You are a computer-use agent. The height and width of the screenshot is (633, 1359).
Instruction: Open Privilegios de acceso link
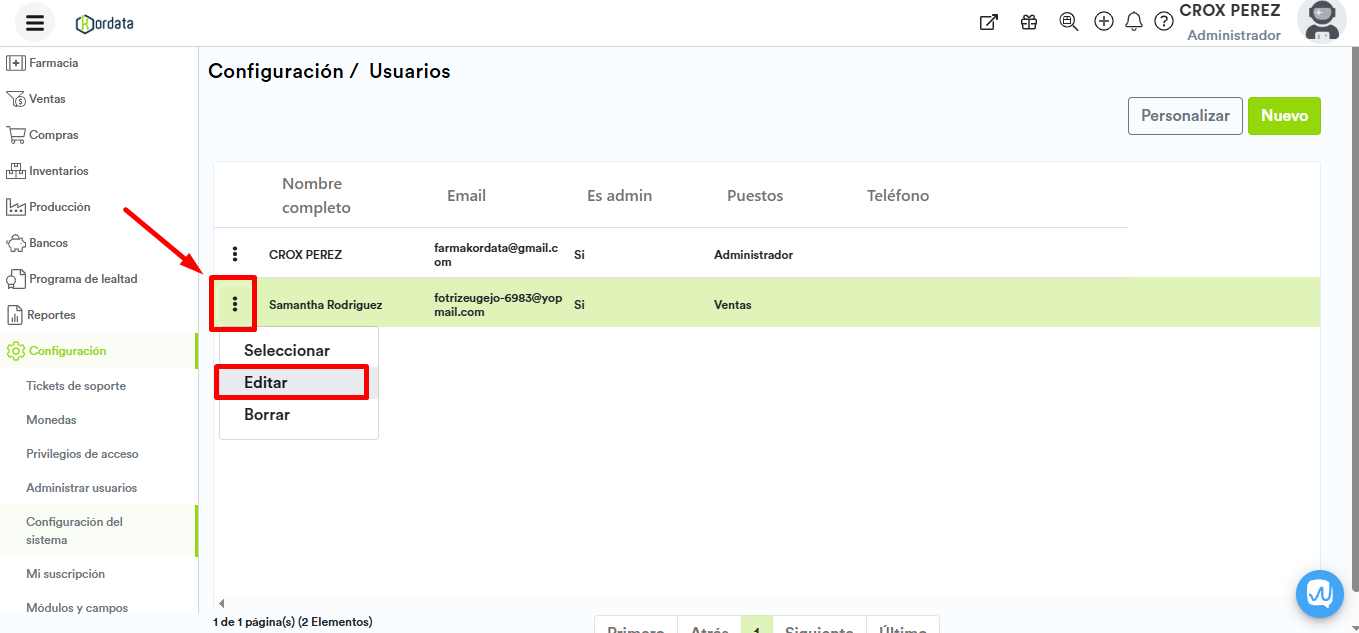pyautogui.click(x=82, y=454)
